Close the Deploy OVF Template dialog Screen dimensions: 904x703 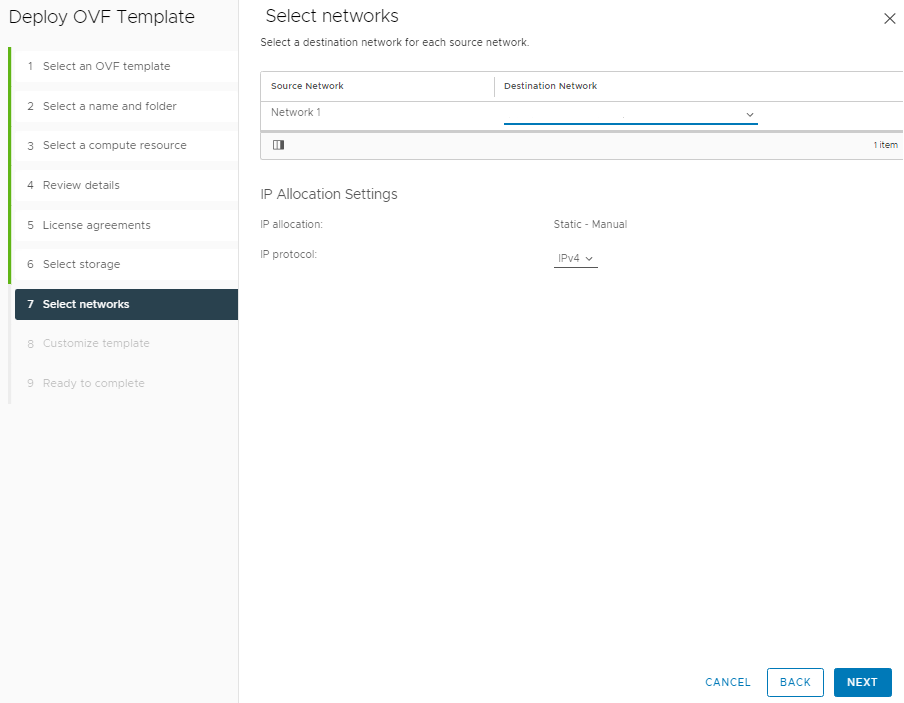point(890,18)
